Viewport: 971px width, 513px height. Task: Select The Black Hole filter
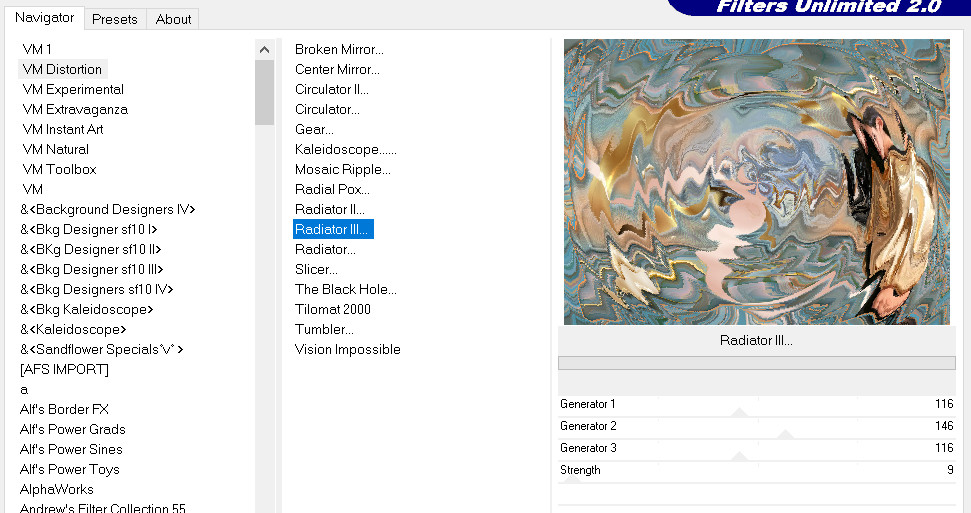pos(346,289)
